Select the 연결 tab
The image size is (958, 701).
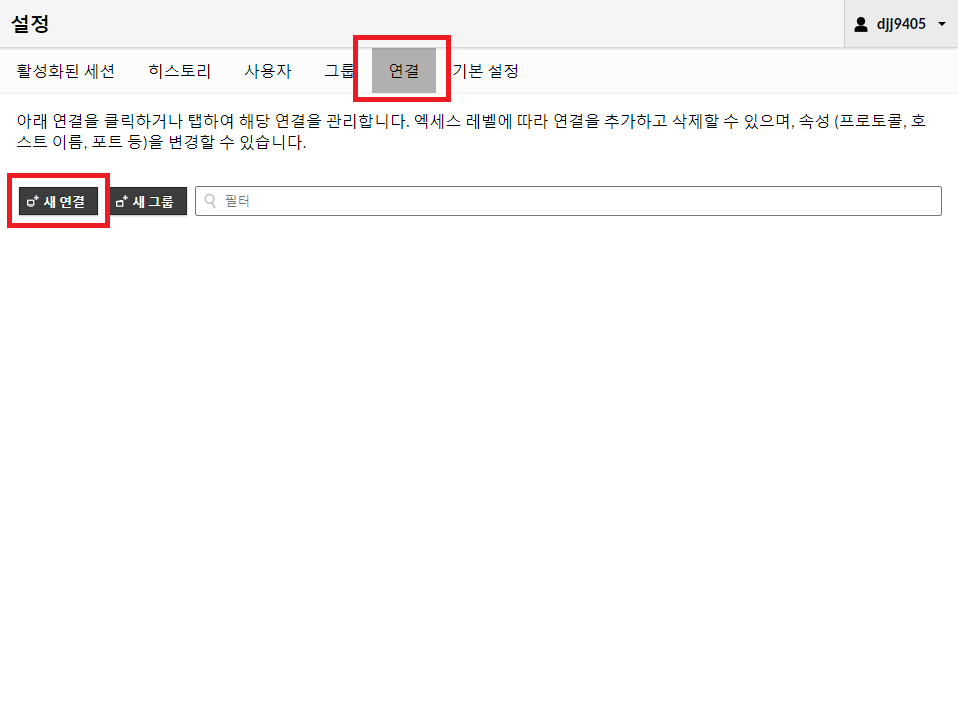pyautogui.click(x=404, y=71)
